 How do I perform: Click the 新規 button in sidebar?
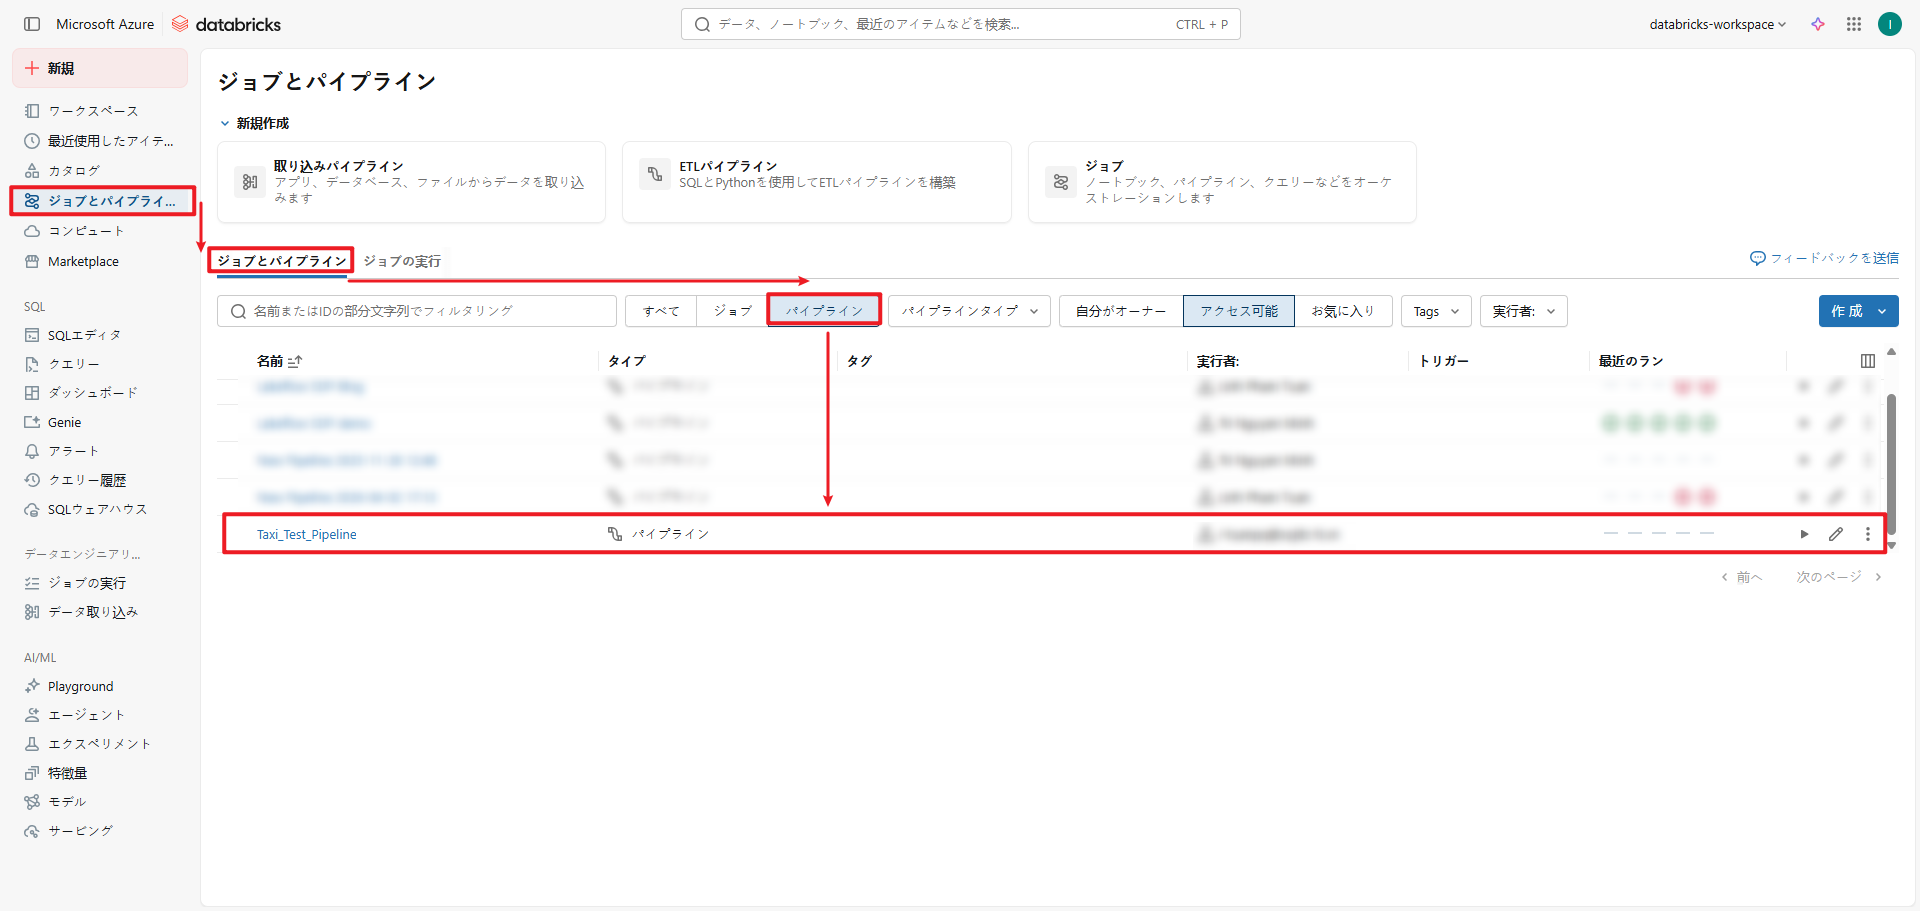coord(99,68)
